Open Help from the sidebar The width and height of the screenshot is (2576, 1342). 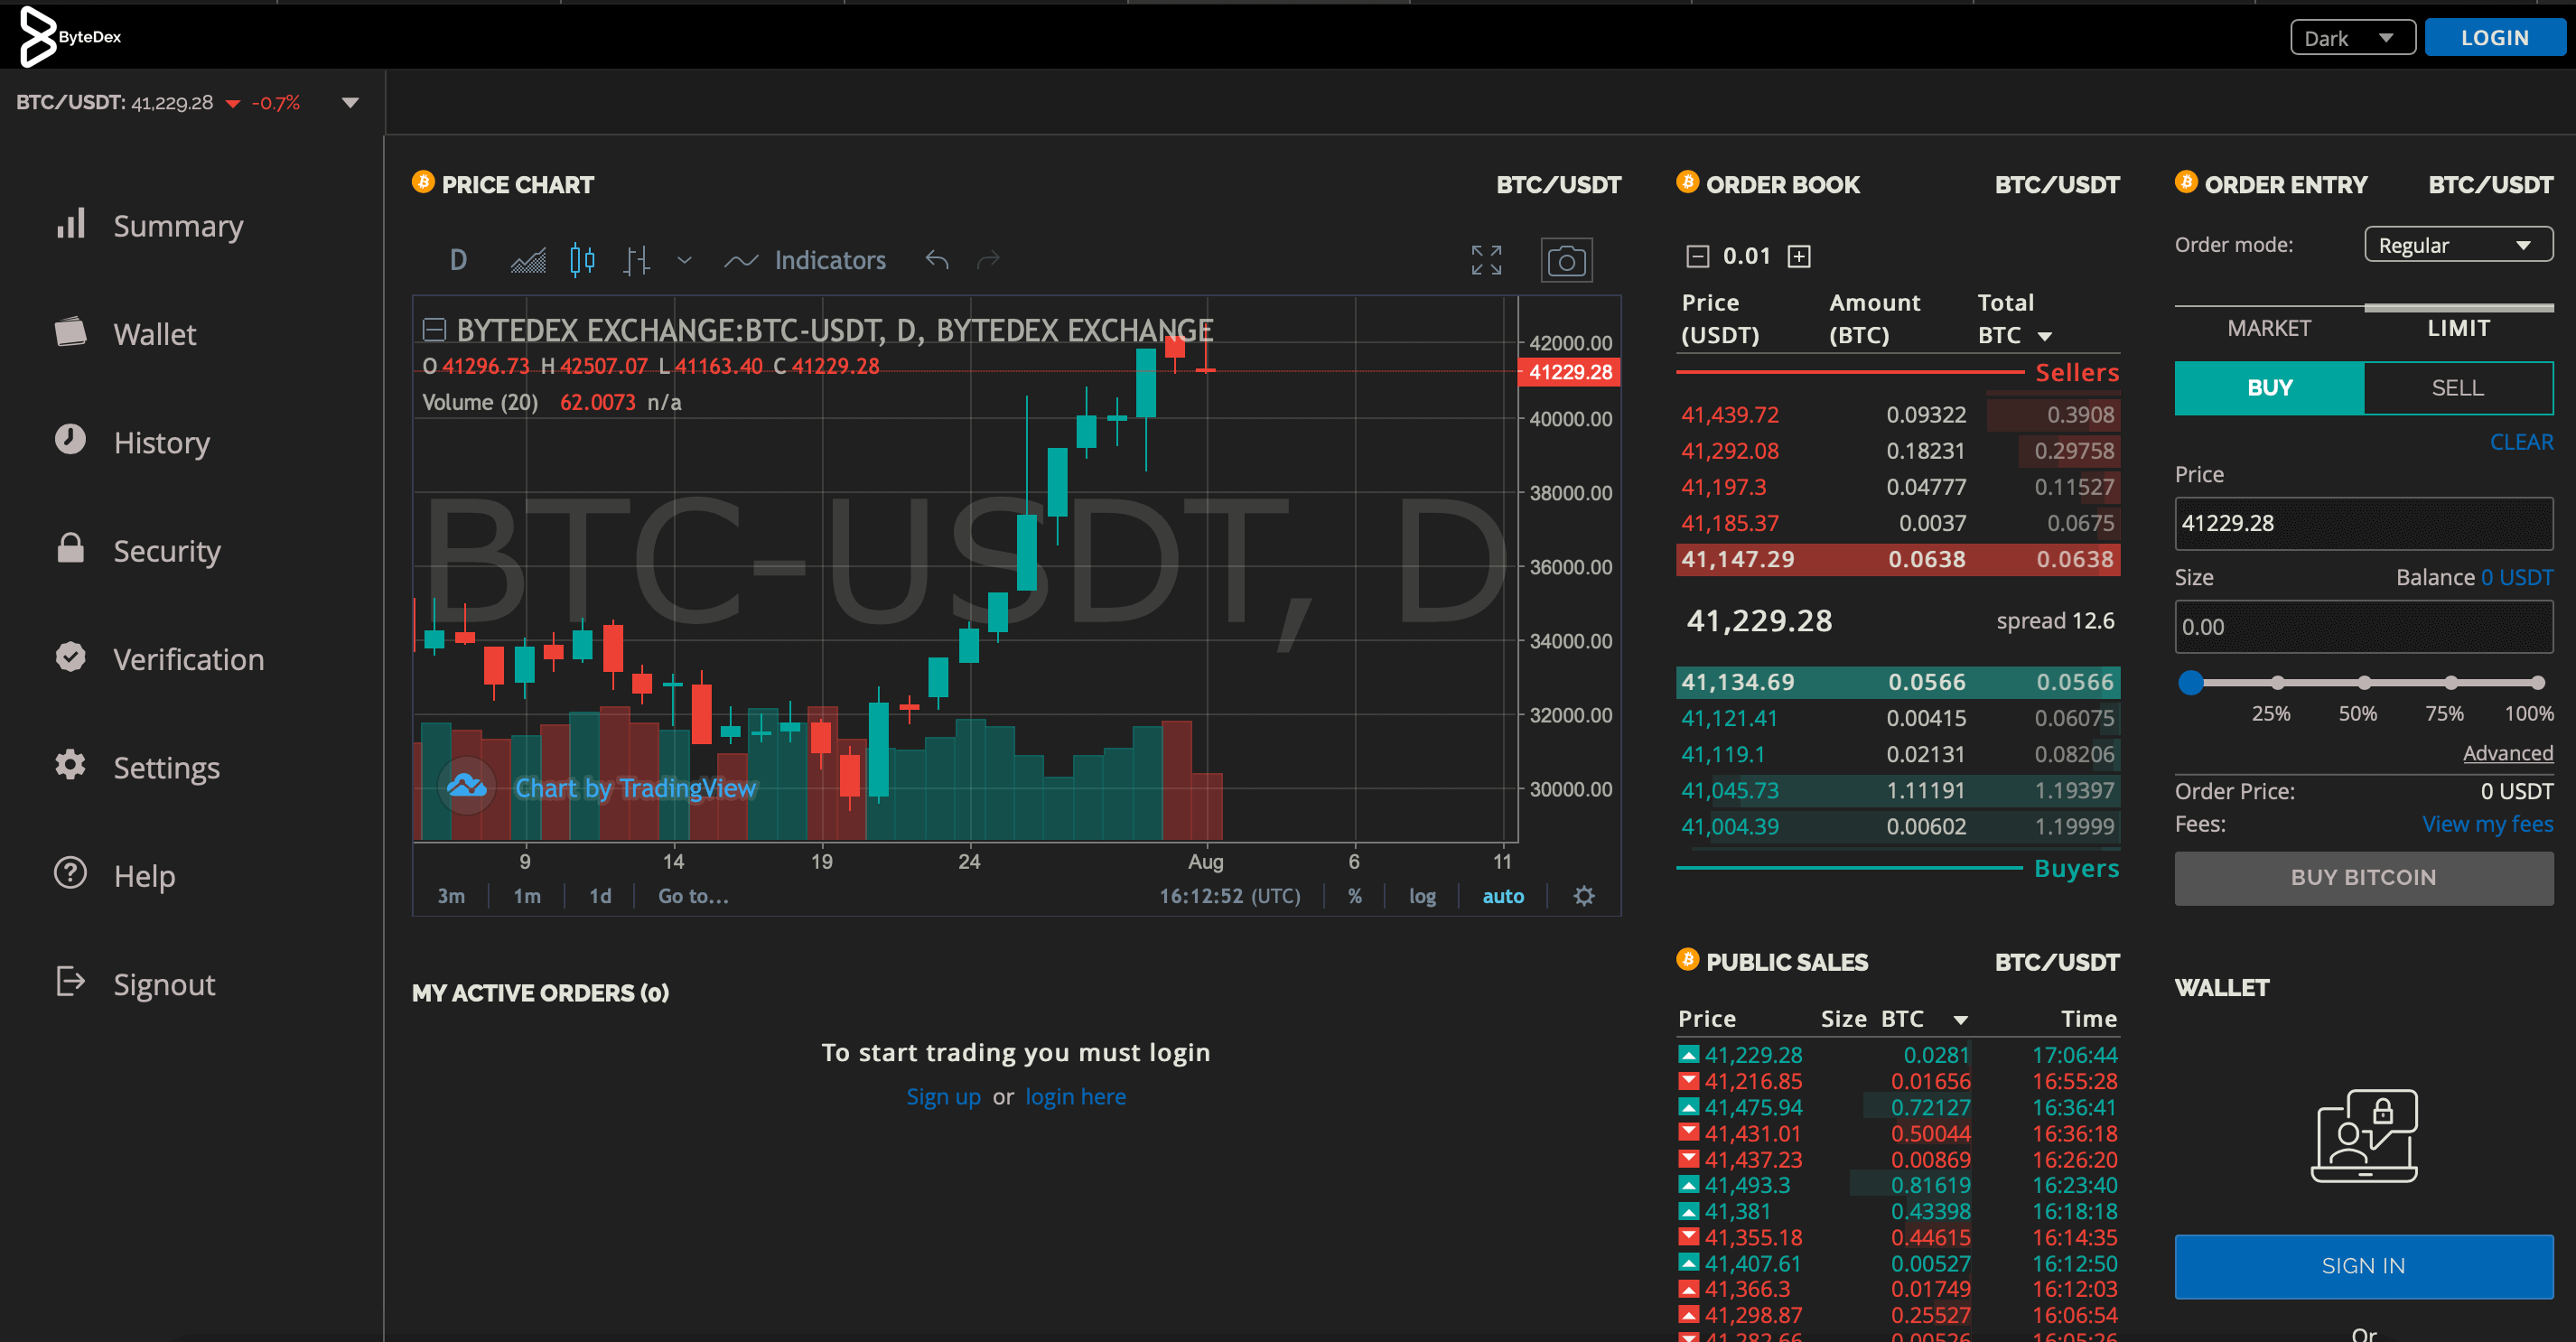point(115,876)
